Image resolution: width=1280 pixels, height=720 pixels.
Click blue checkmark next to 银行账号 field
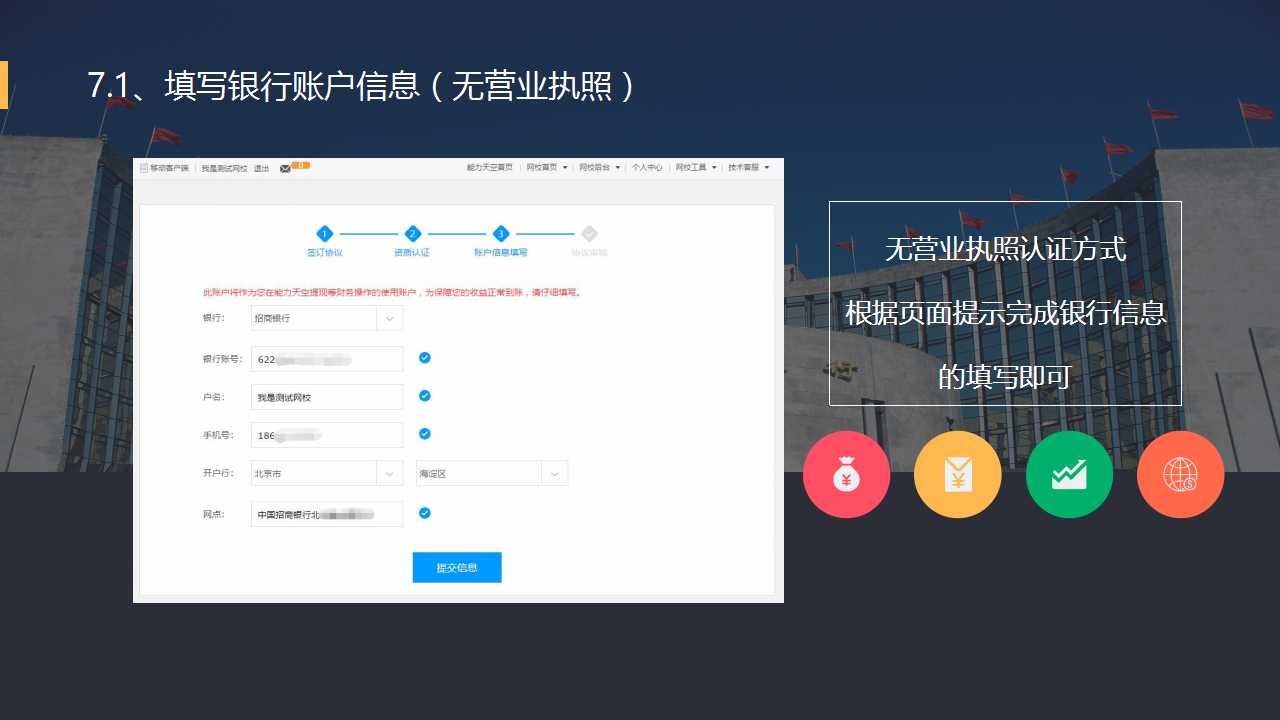425,358
